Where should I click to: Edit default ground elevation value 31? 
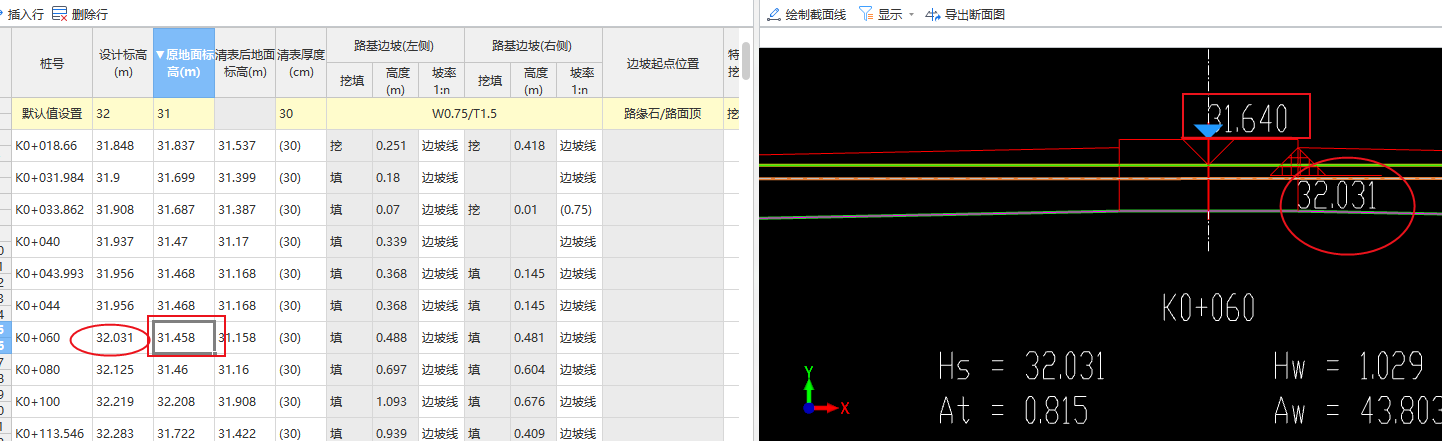click(184, 114)
